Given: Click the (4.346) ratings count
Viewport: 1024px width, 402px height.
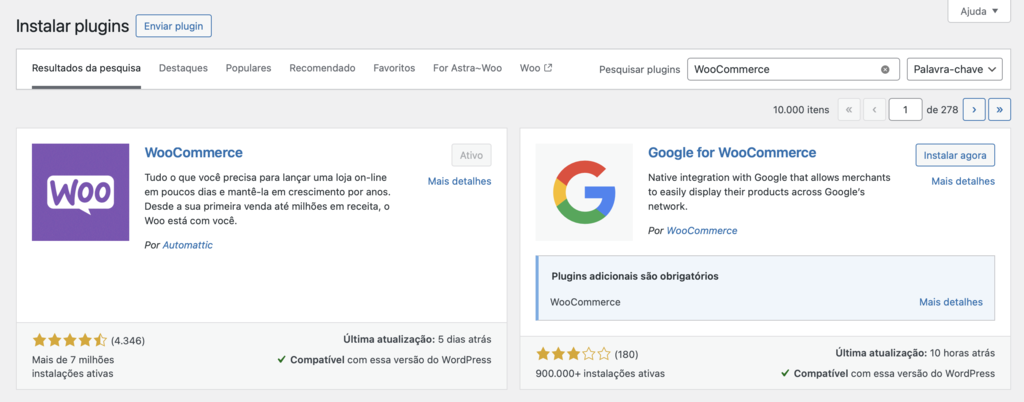Looking at the screenshot, I should 128,341.
